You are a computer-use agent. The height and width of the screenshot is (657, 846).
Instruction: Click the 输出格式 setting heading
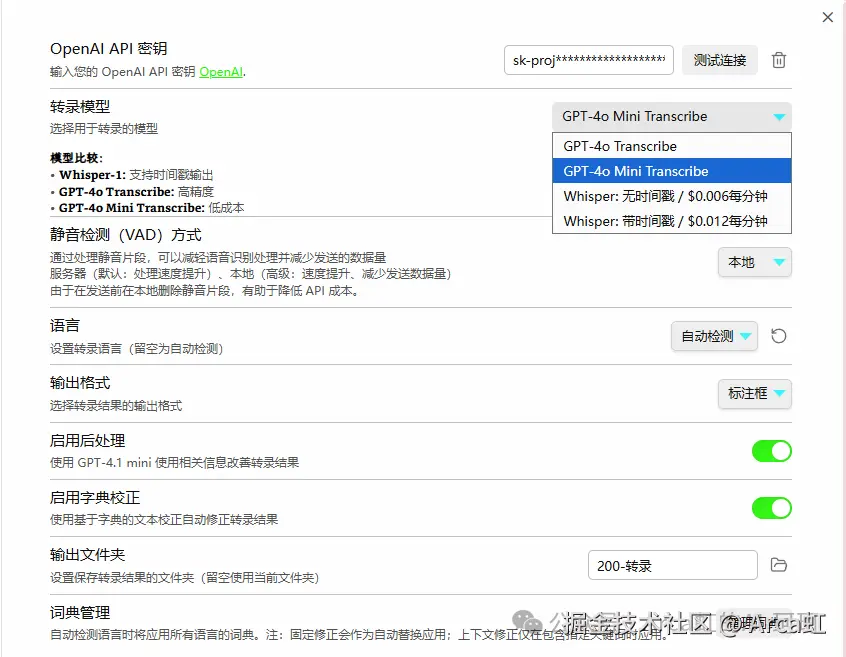[x=80, y=383]
